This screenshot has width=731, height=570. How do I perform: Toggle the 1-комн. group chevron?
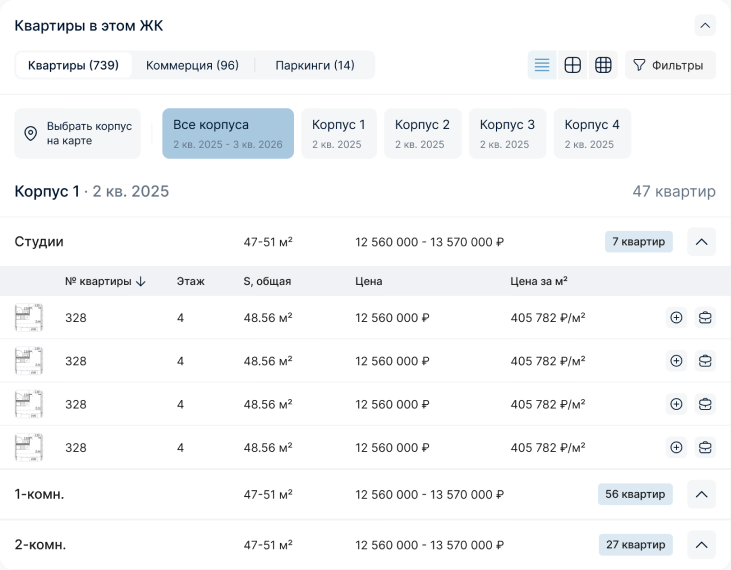(701, 494)
